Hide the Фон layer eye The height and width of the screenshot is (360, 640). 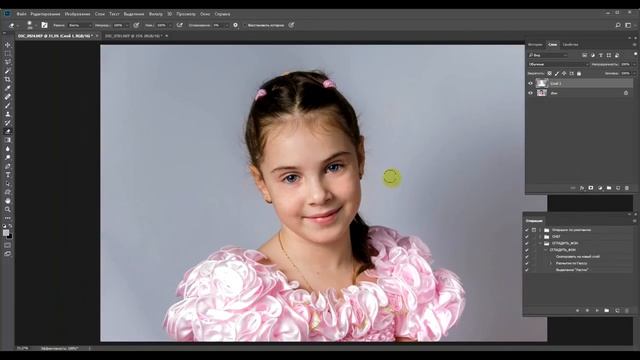(x=531, y=93)
